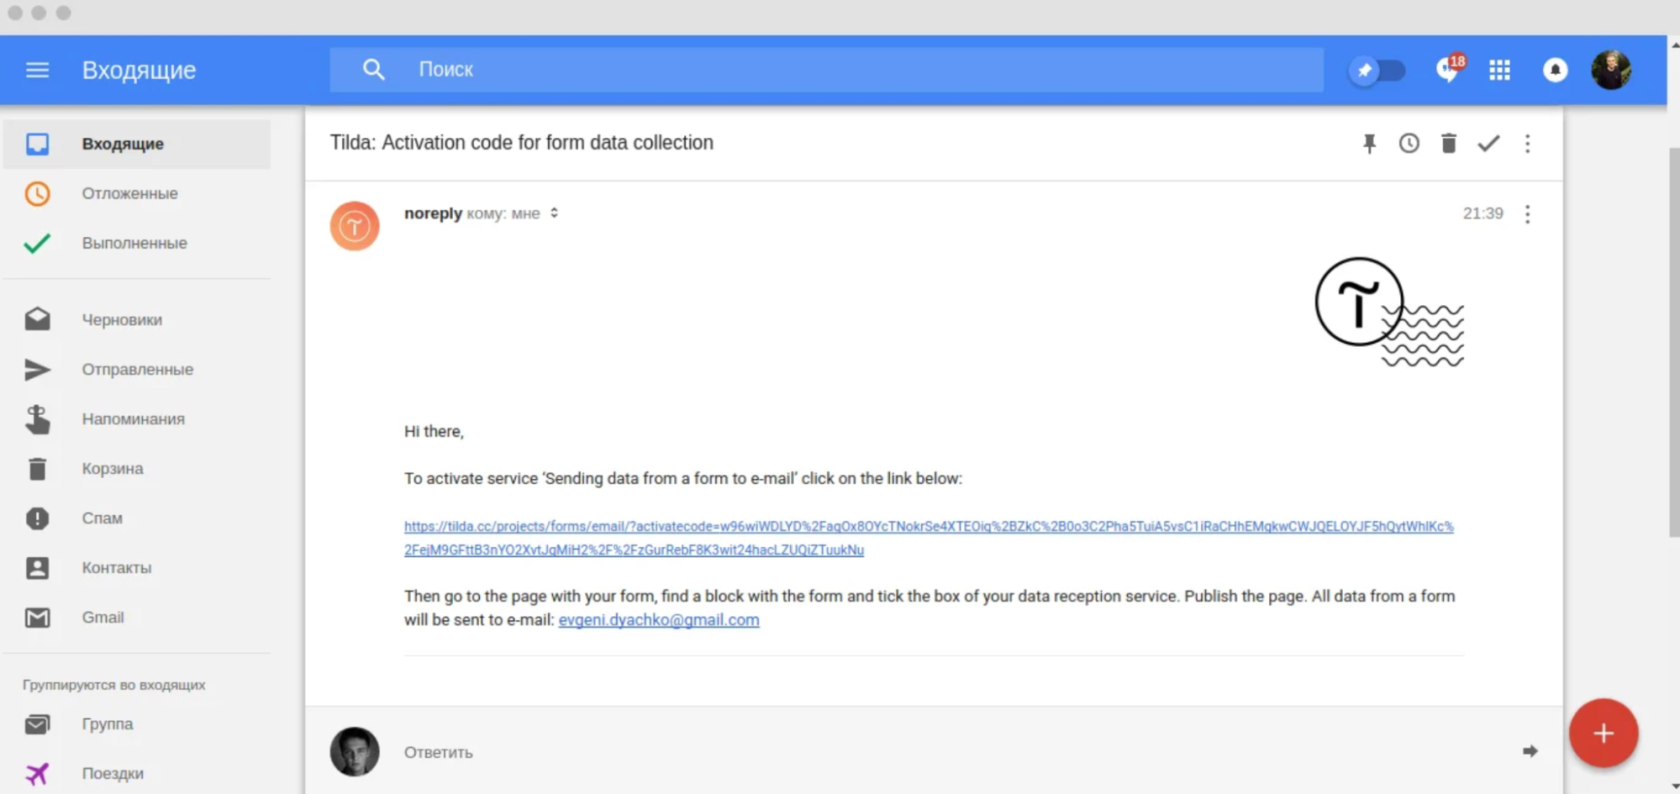Open the Спам folder

(x=102, y=518)
